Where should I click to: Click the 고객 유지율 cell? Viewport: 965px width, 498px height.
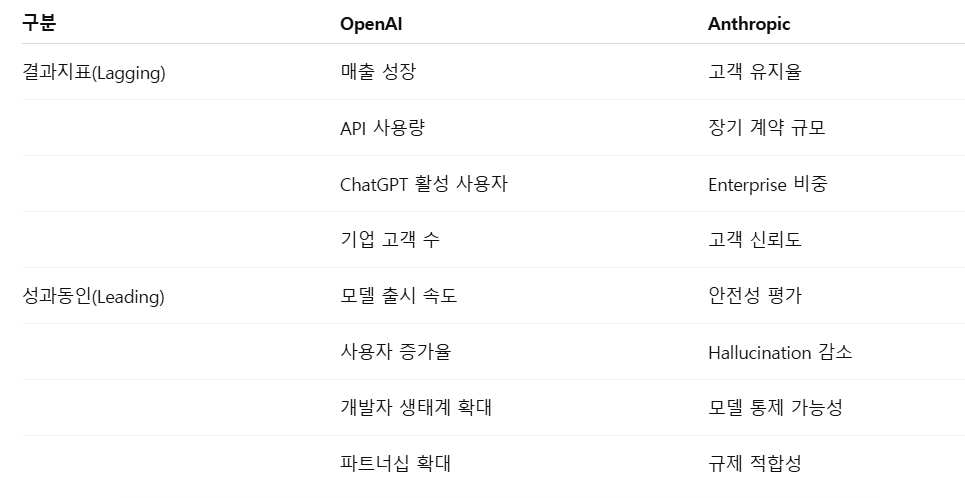[755, 71]
